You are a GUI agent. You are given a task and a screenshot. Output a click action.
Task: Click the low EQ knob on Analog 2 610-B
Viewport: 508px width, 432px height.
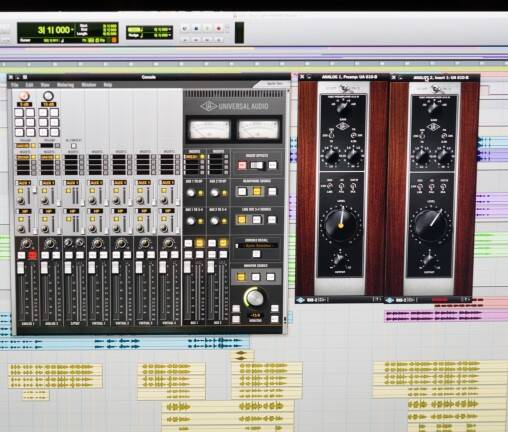[x=422, y=156]
